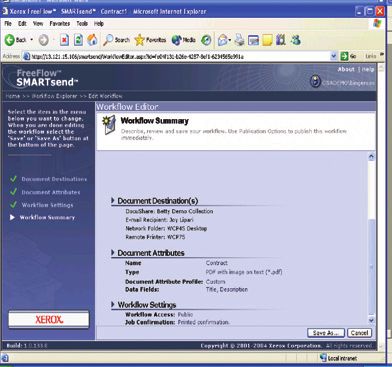The width and height of the screenshot is (392, 367).
Task: Open the address bar dropdown arrow
Action: [x=334, y=56]
